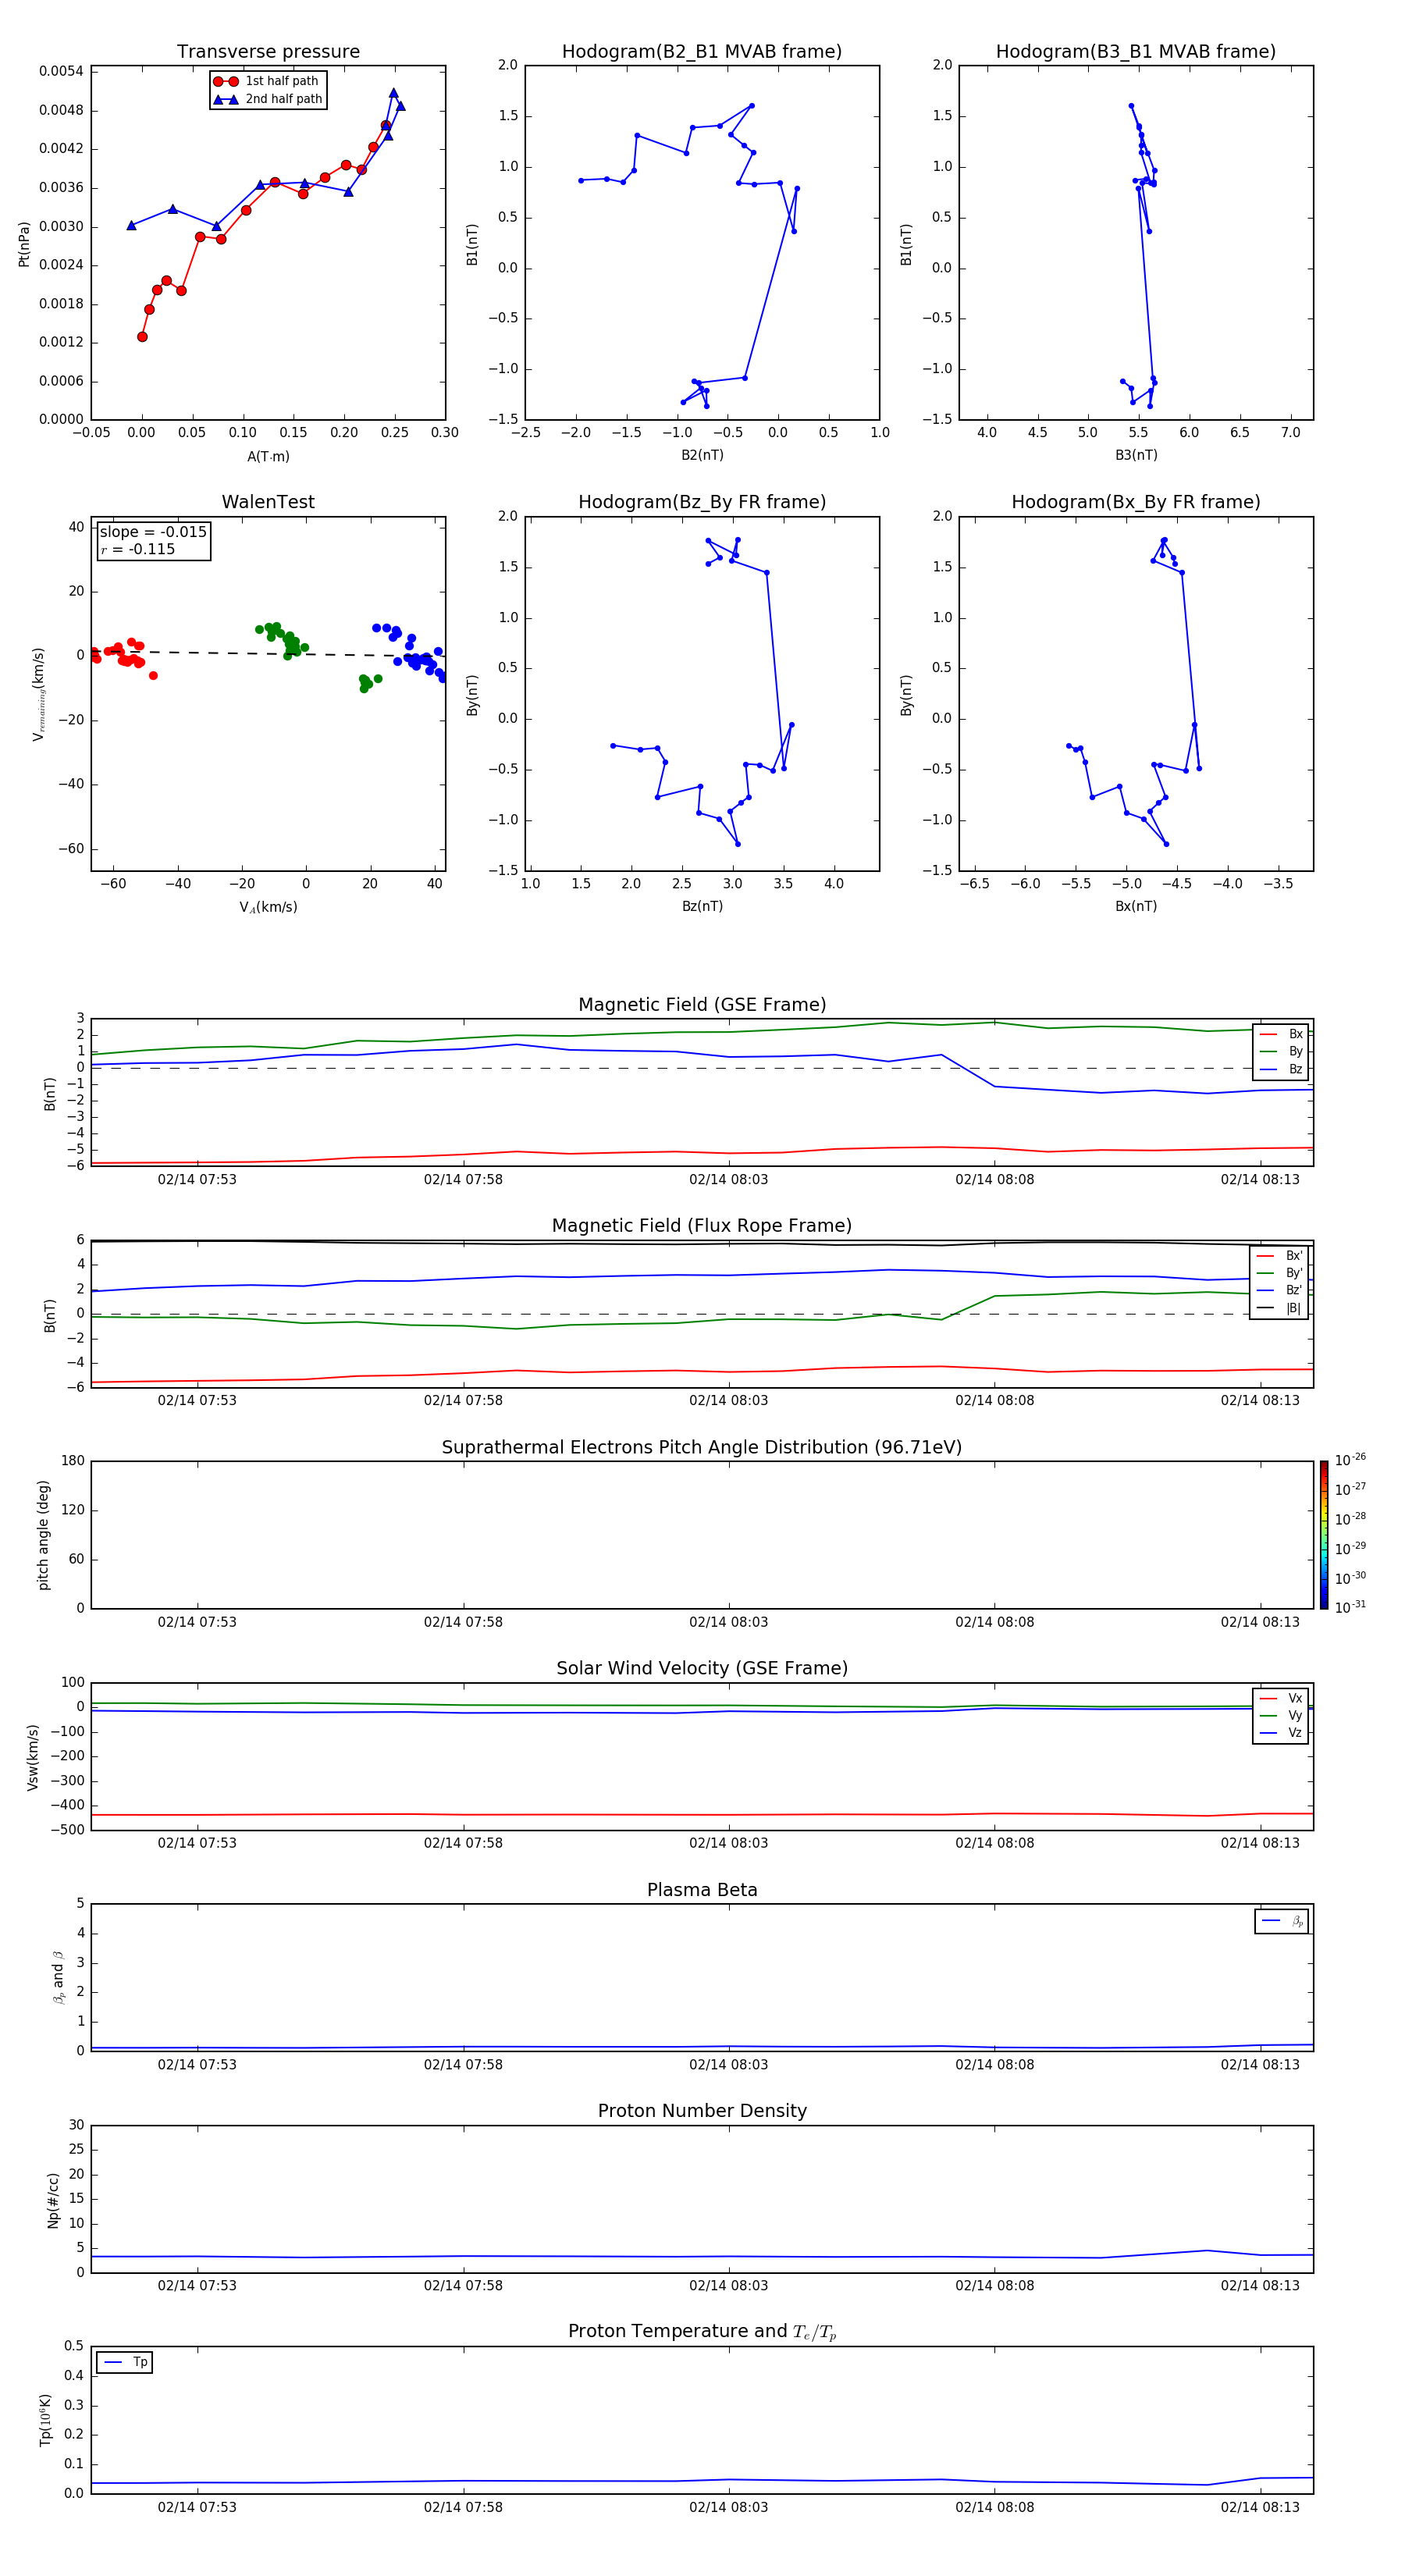
Task: Click the lowest red data point in Transverse pressure
Action: (x=142, y=337)
